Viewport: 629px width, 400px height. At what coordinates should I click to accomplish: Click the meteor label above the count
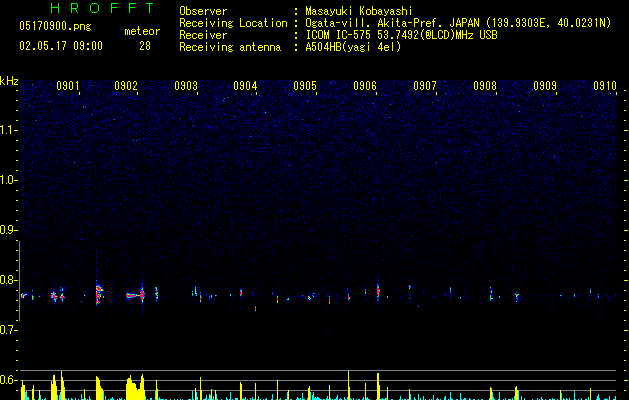142,31
